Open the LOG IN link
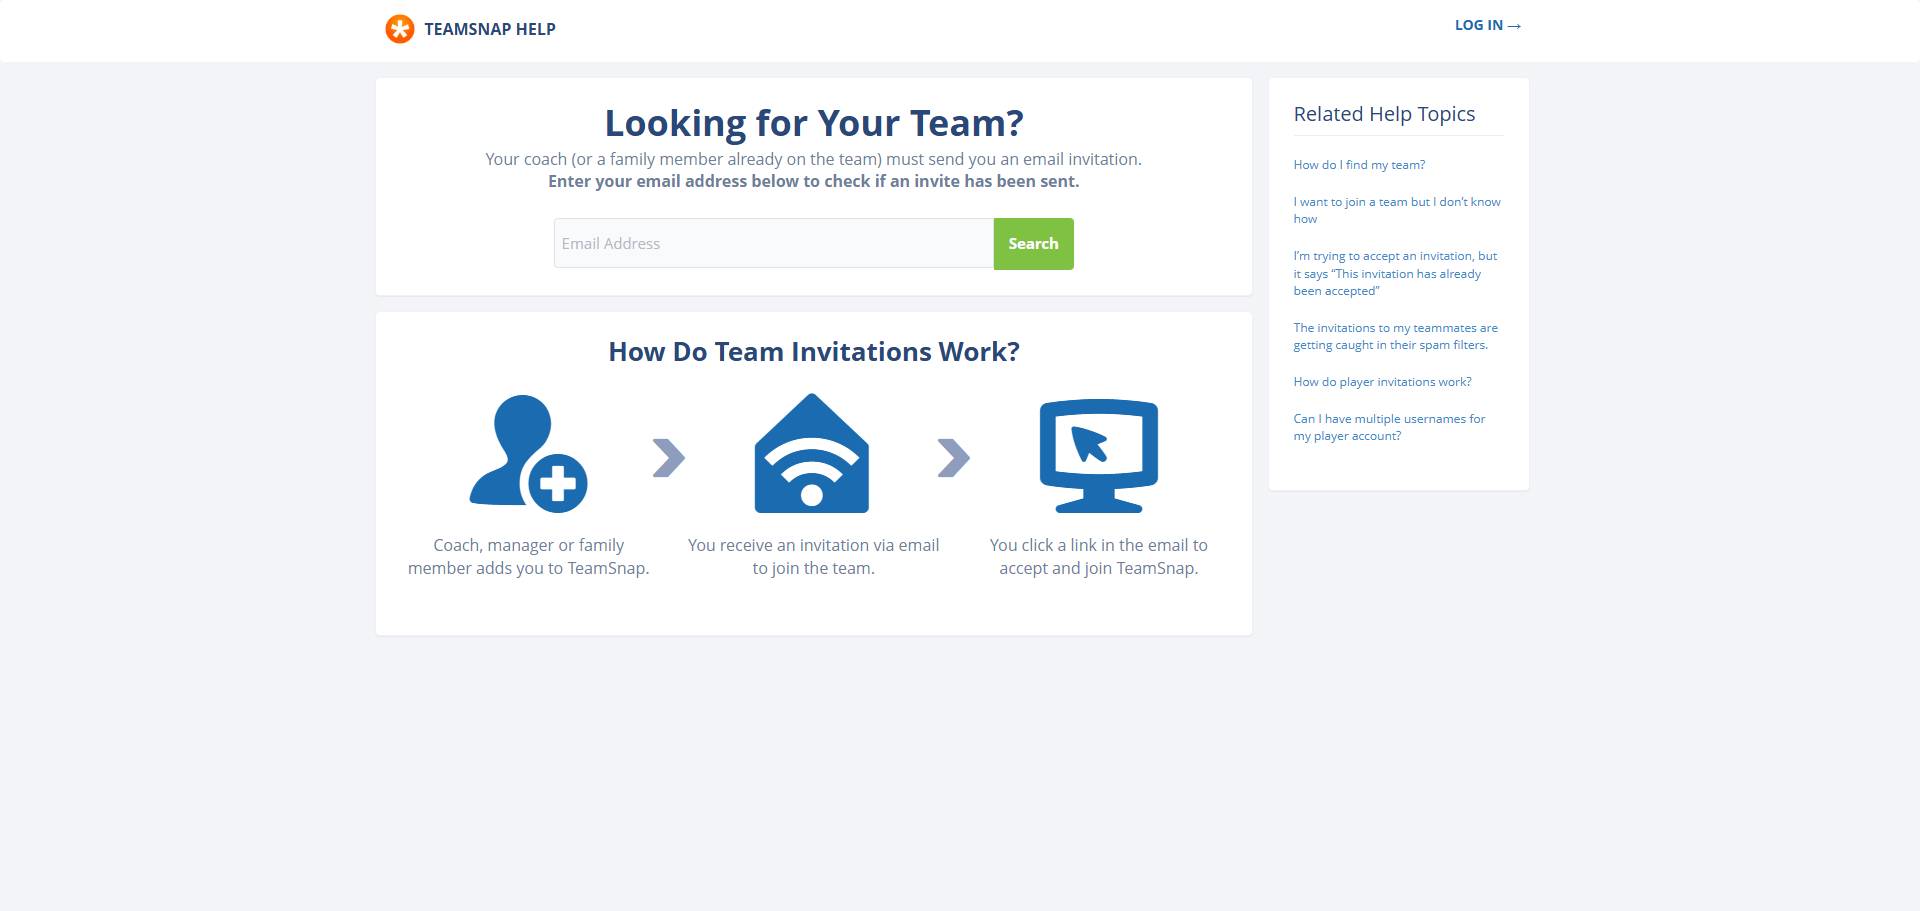 tap(1486, 25)
